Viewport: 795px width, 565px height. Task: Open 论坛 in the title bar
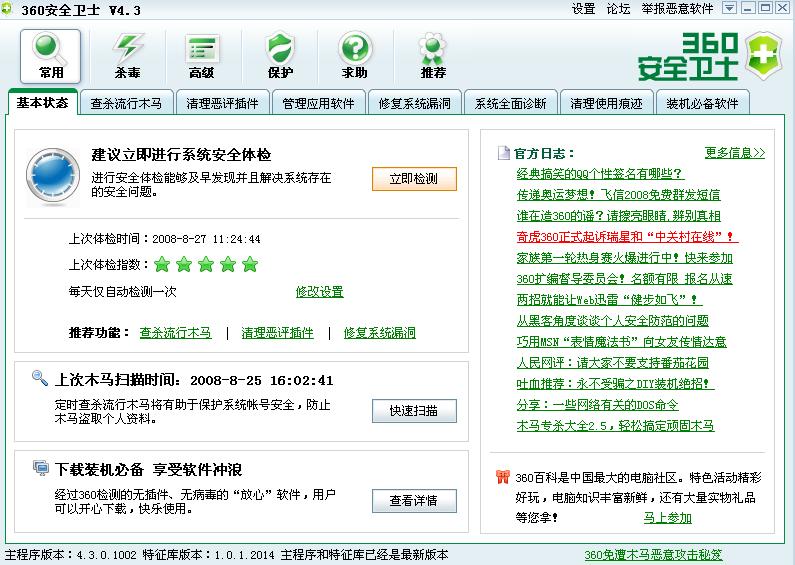click(x=618, y=9)
